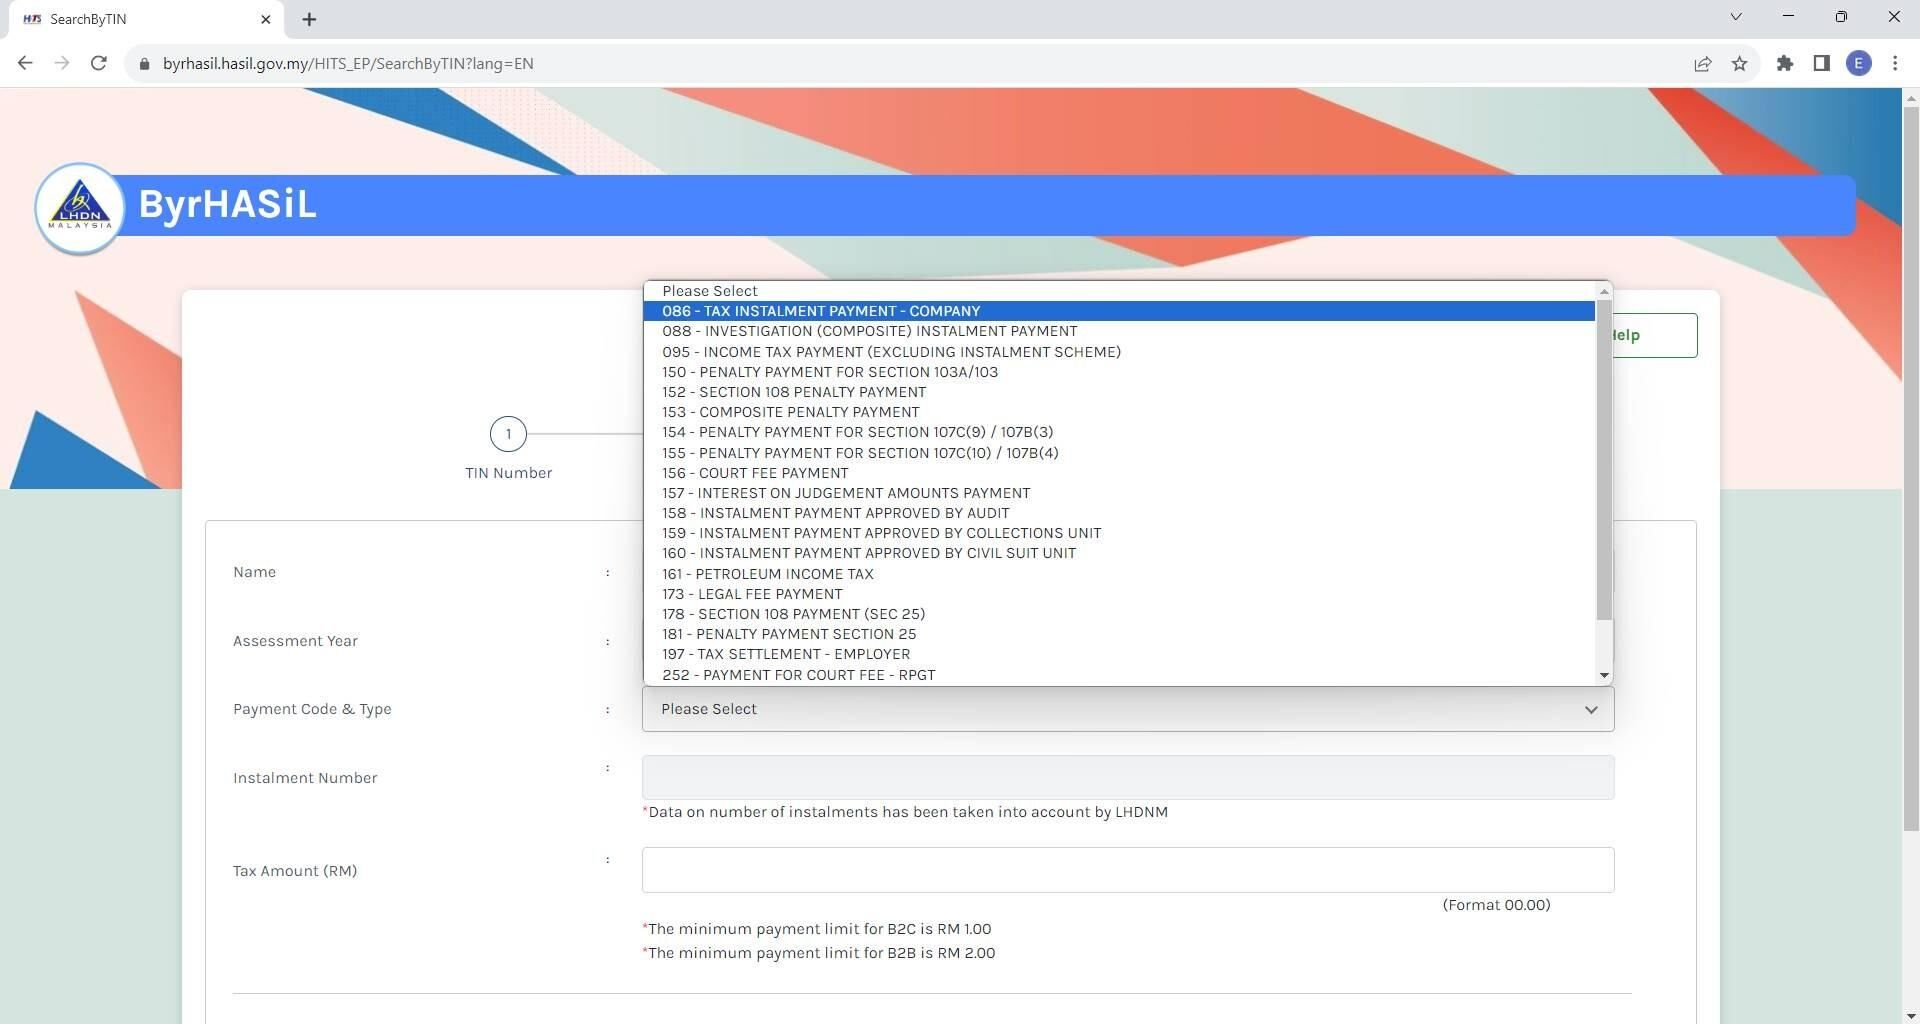Select 252 - Payment for Court Fee - RPGT
Viewport: 1920px width, 1024px height.
point(1119,675)
